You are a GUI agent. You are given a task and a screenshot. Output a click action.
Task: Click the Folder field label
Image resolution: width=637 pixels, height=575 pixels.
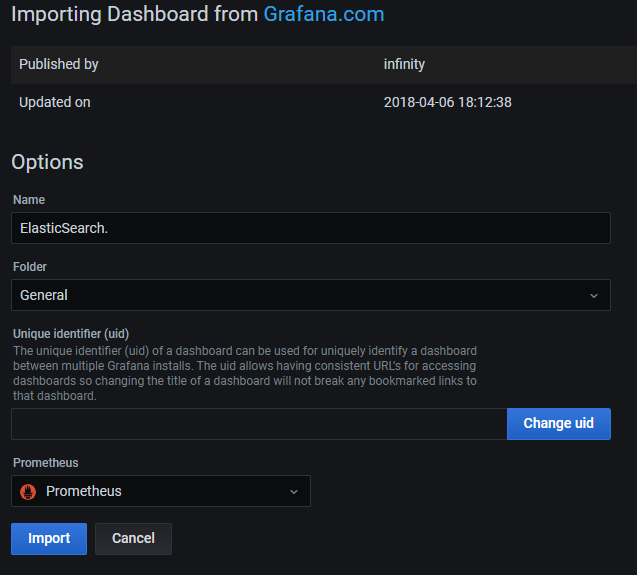click(30, 267)
